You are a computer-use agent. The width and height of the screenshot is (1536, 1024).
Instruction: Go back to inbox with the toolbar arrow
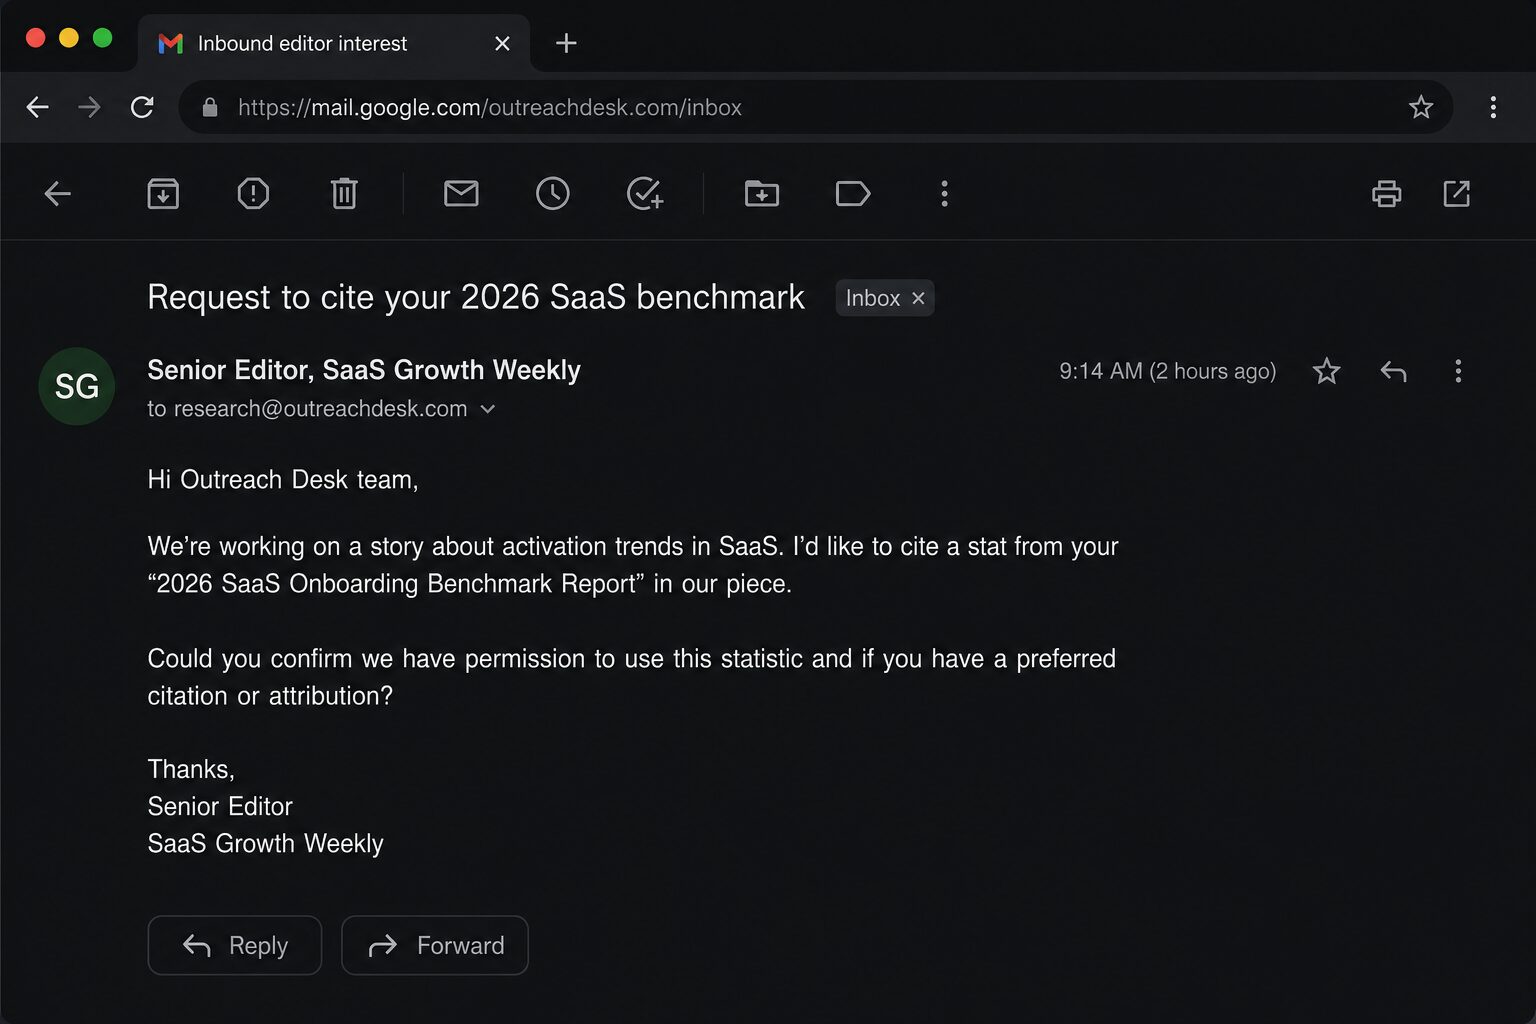pyautogui.click(x=58, y=194)
